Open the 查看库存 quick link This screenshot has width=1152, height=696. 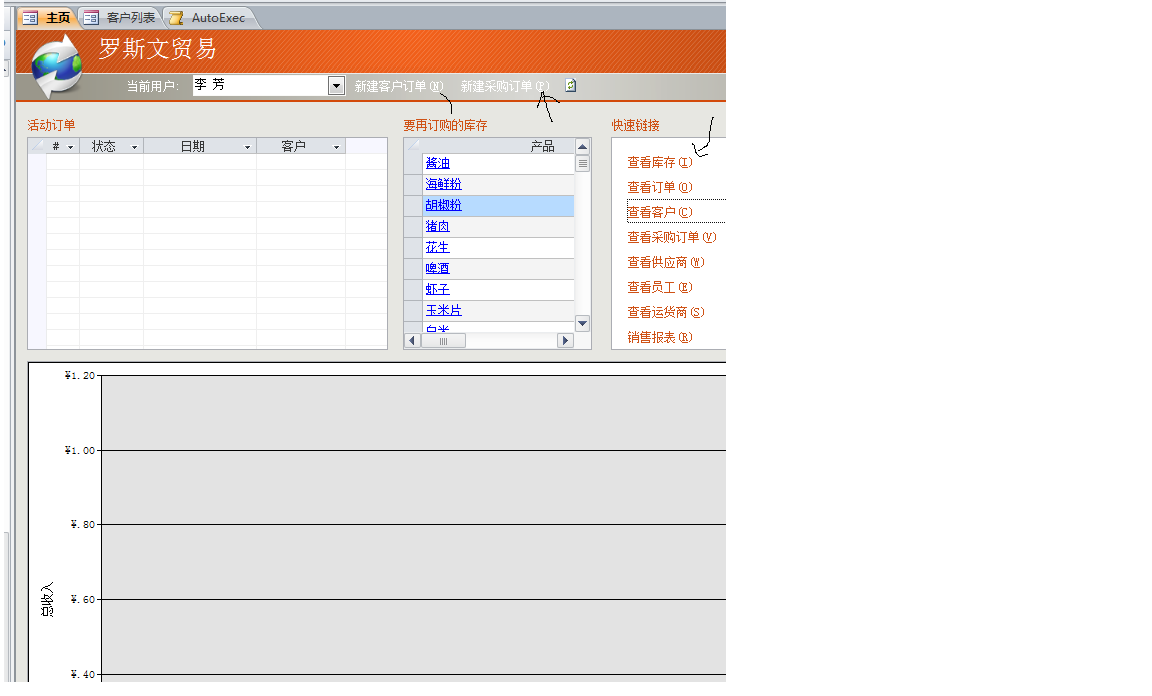(x=658, y=162)
